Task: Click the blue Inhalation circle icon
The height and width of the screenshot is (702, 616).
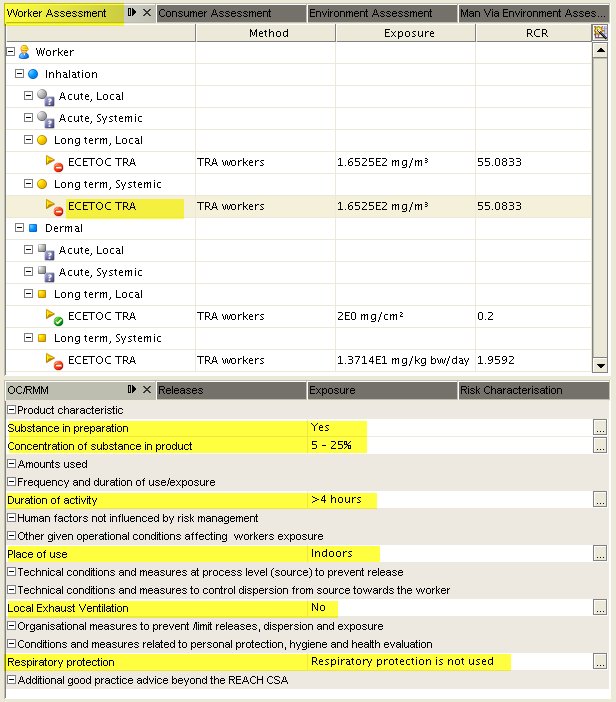Action: (33, 74)
